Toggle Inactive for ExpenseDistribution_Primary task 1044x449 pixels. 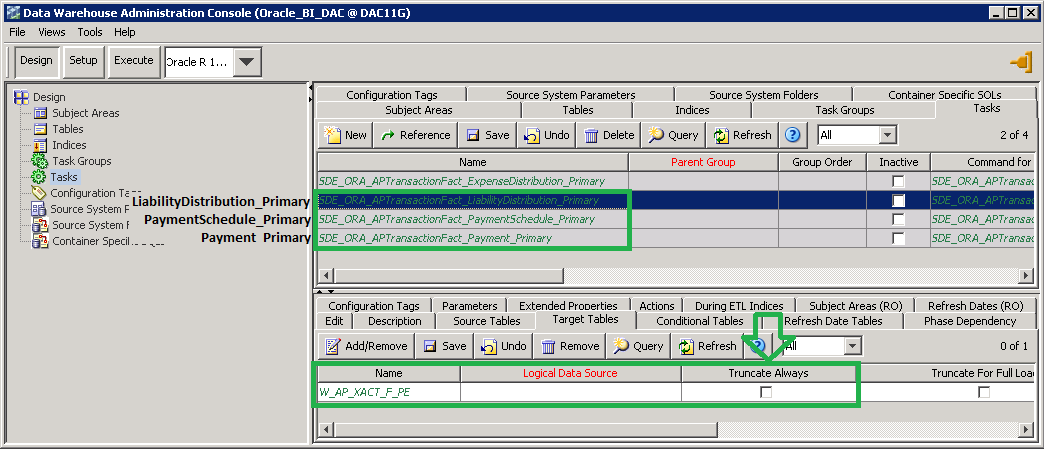pyautogui.click(x=898, y=181)
